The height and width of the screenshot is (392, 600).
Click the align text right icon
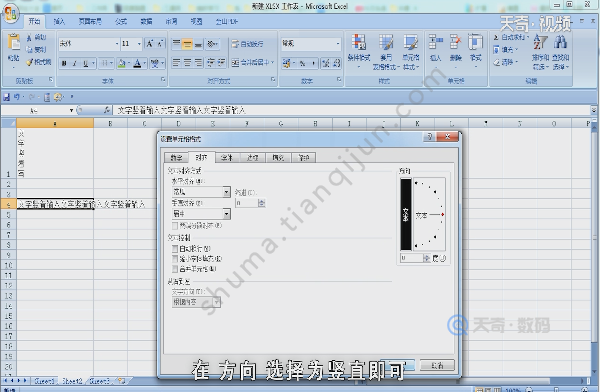198,62
